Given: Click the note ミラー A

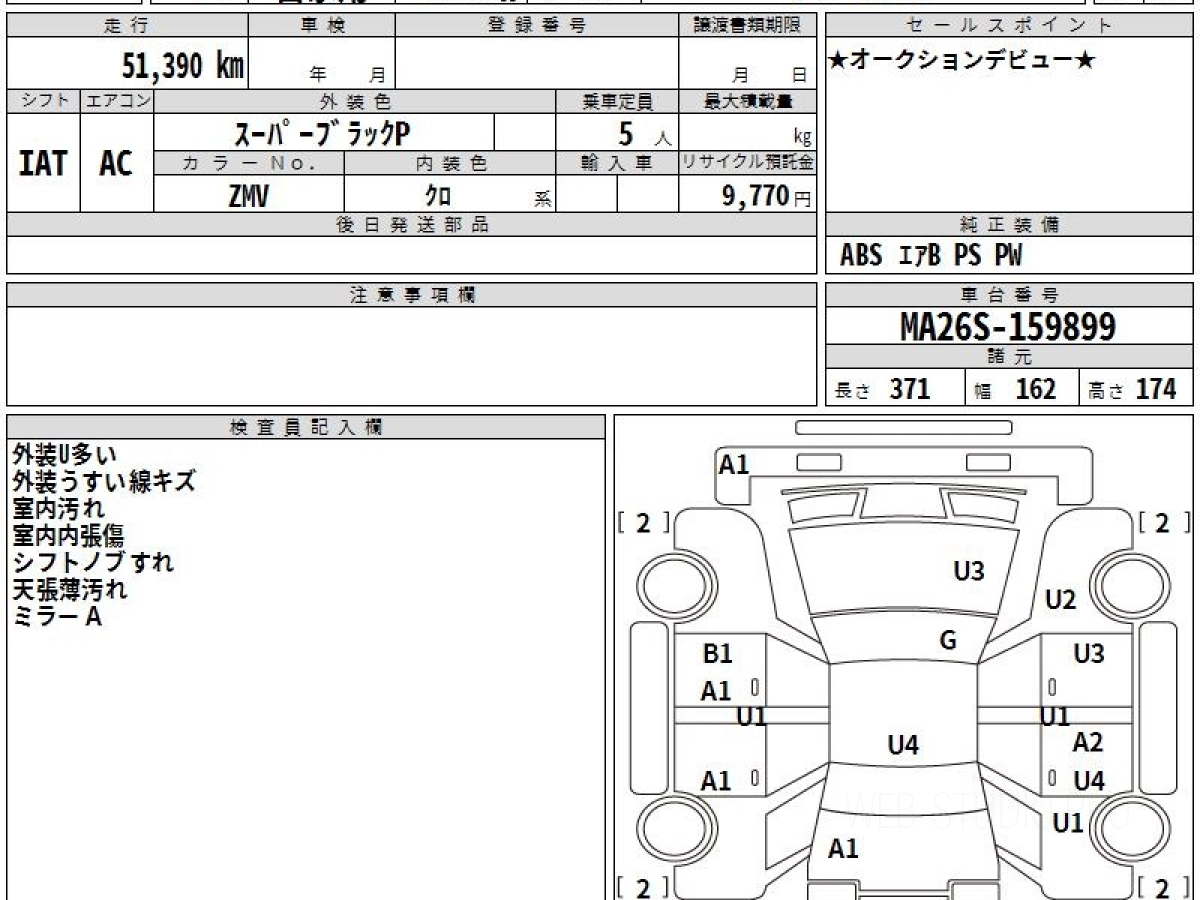Looking at the screenshot, I should 57,617.
